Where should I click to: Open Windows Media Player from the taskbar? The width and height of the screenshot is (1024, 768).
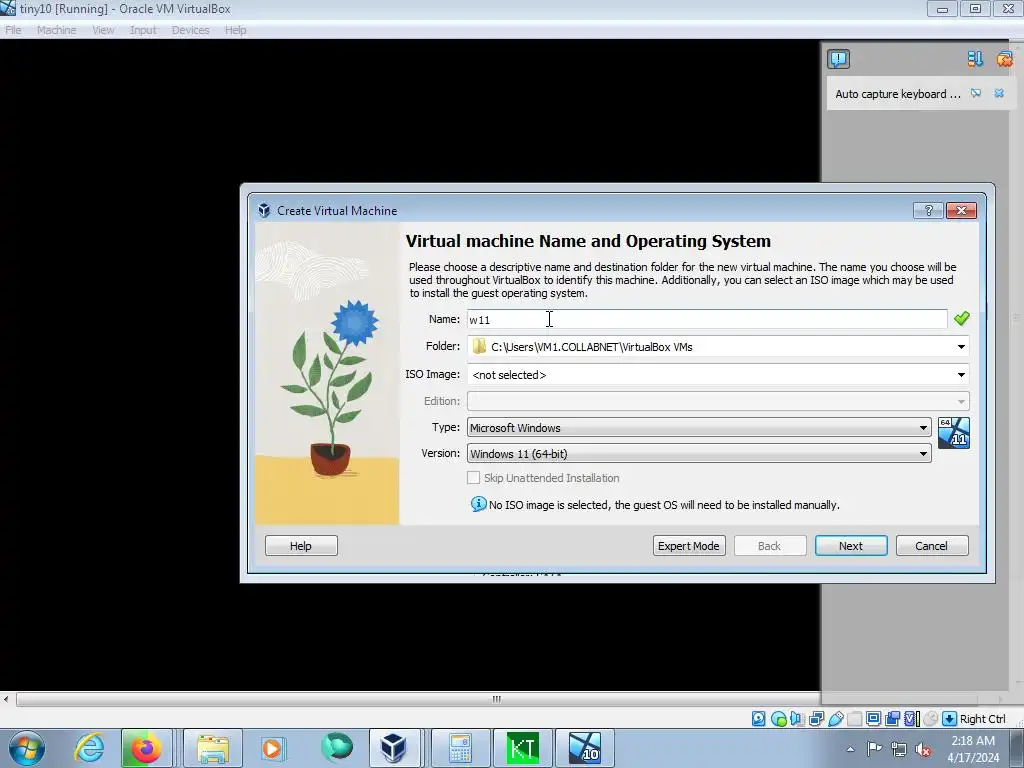click(x=272, y=748)
